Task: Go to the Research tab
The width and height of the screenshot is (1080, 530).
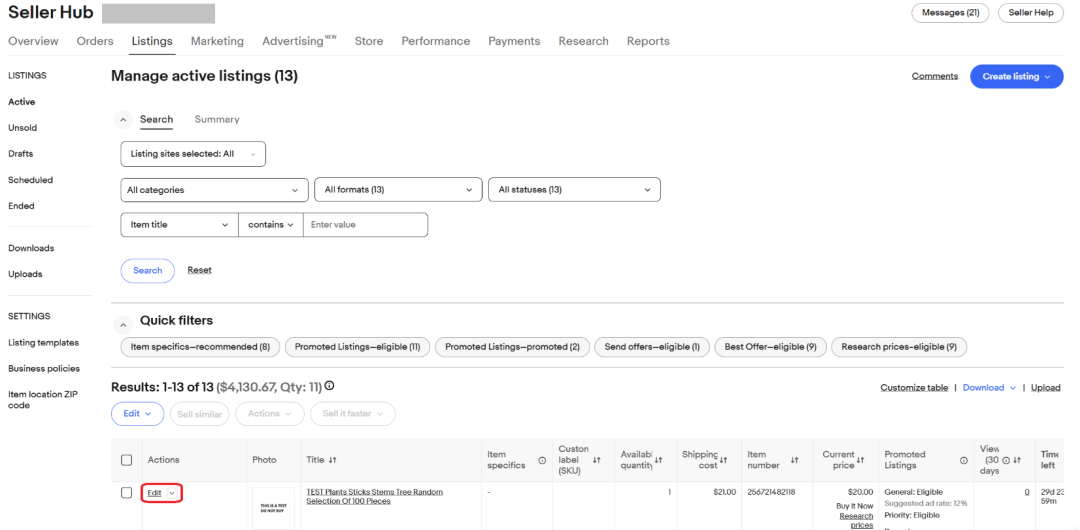Action: (x=583, y=41)
